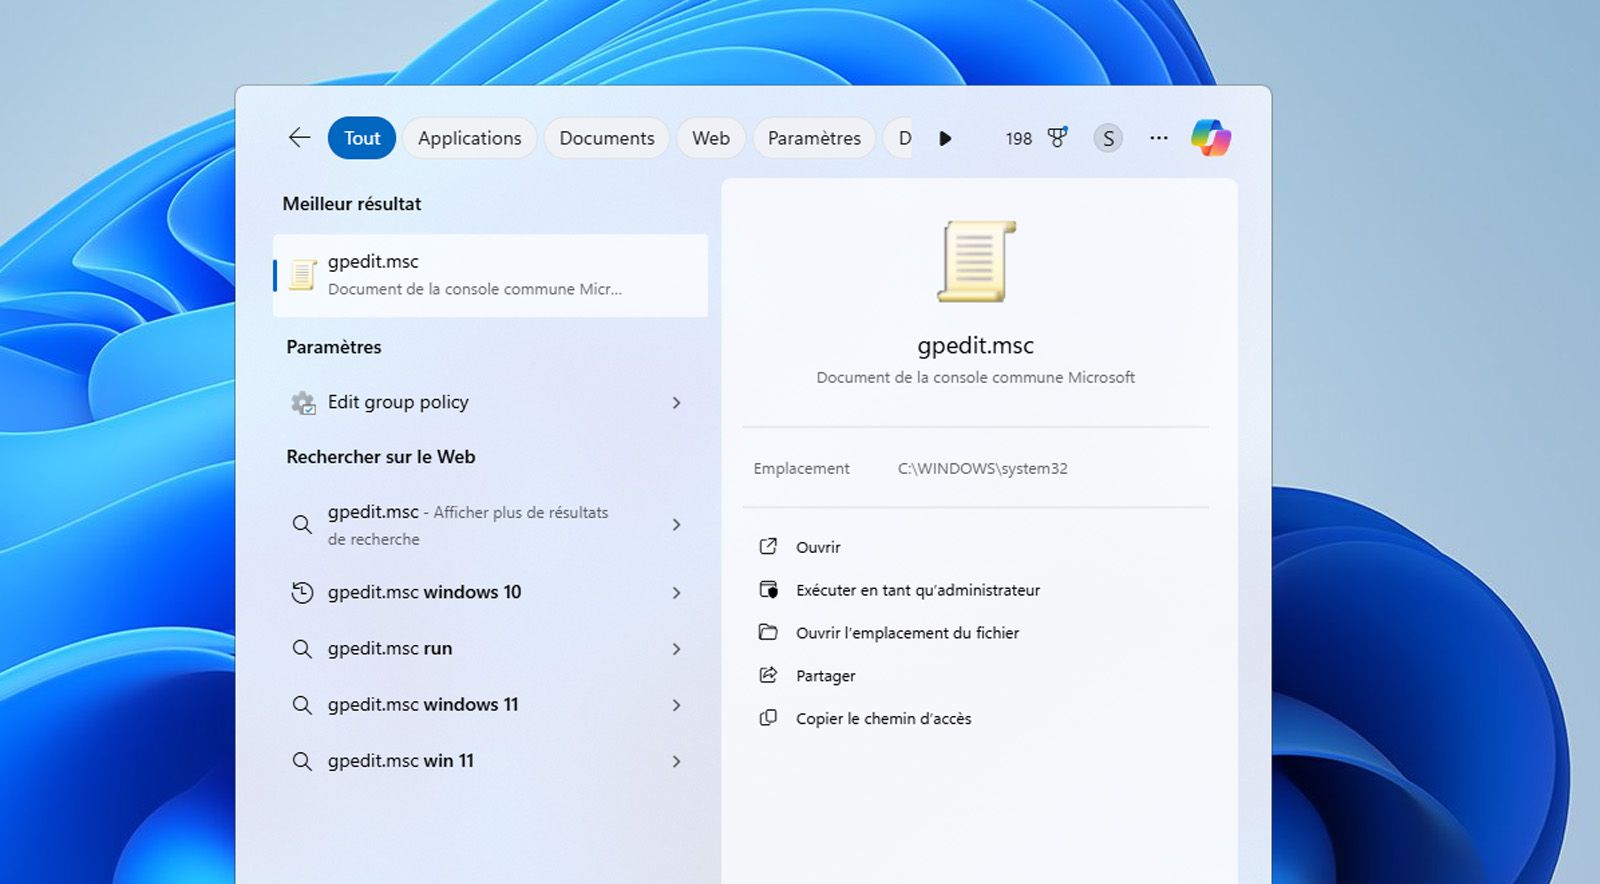Open the rewards trophy icon
Image resolution: width=1600 pixels, height=884 pixels.
1057,138
